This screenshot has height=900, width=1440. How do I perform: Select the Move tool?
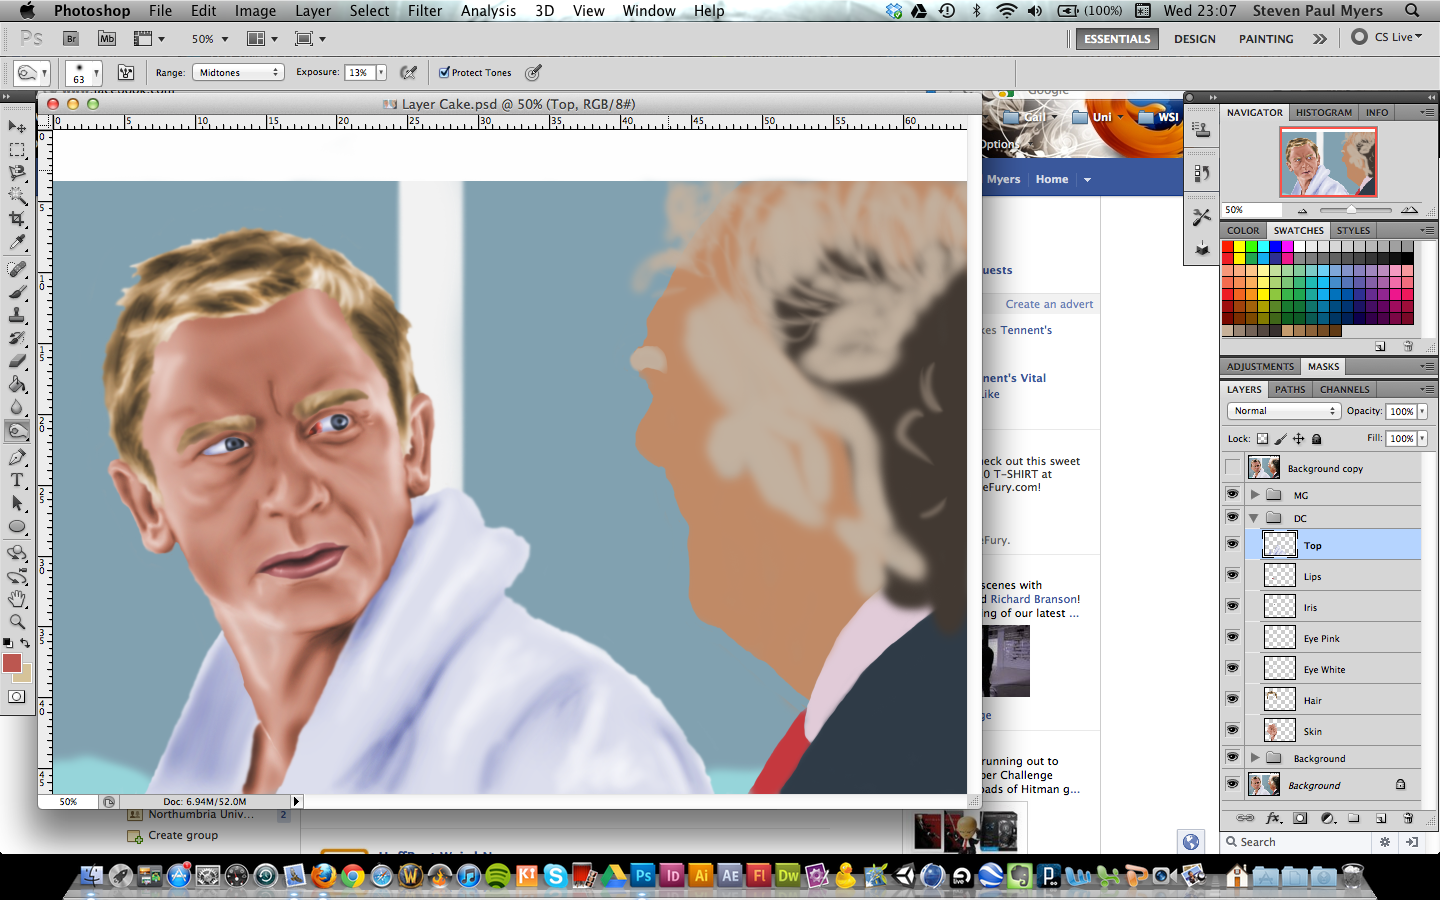(x=17, y=126)
